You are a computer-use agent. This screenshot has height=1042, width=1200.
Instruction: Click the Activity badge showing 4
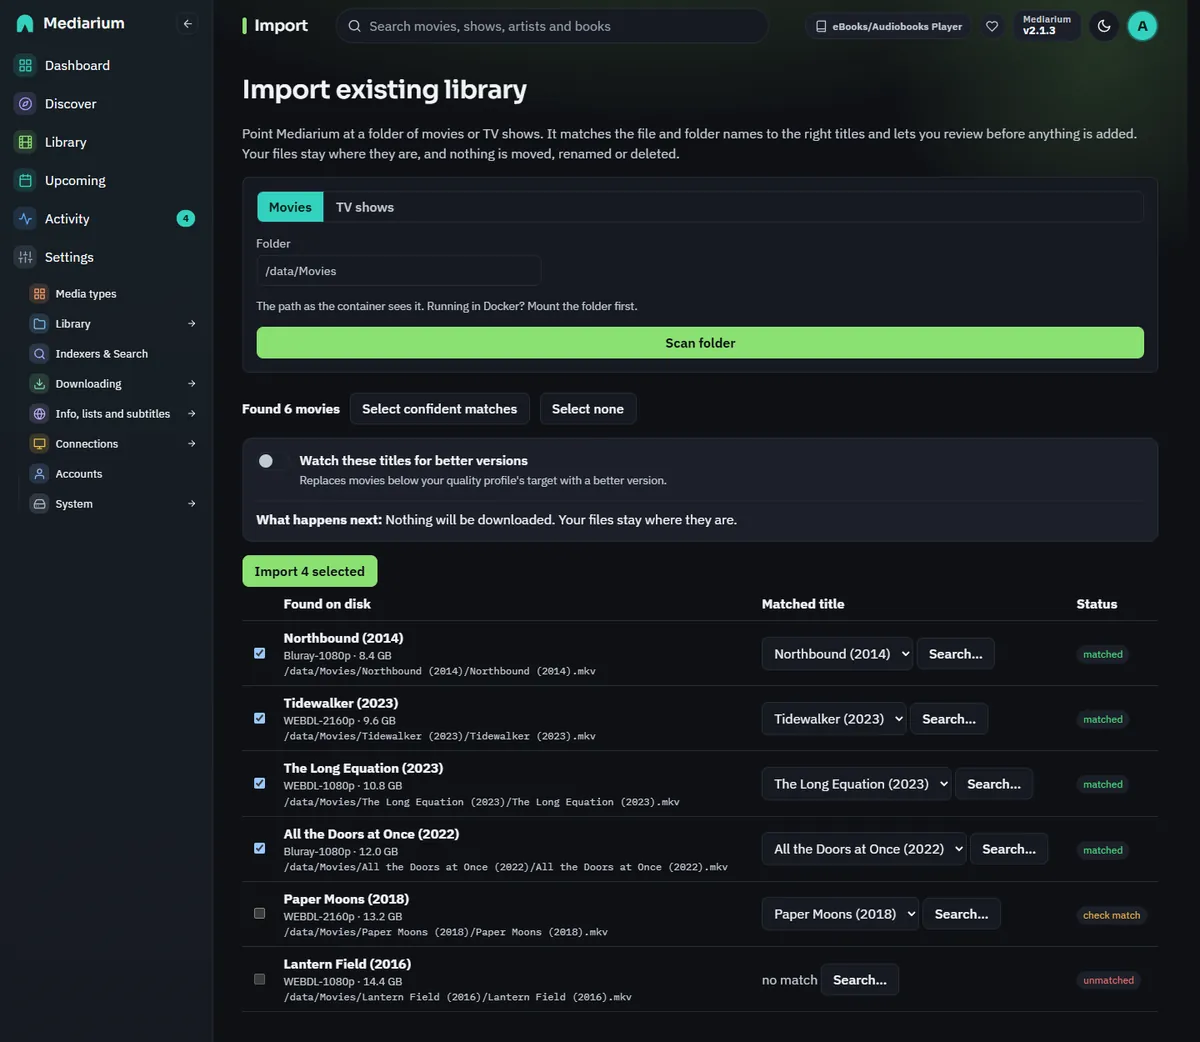coord(185,219)
